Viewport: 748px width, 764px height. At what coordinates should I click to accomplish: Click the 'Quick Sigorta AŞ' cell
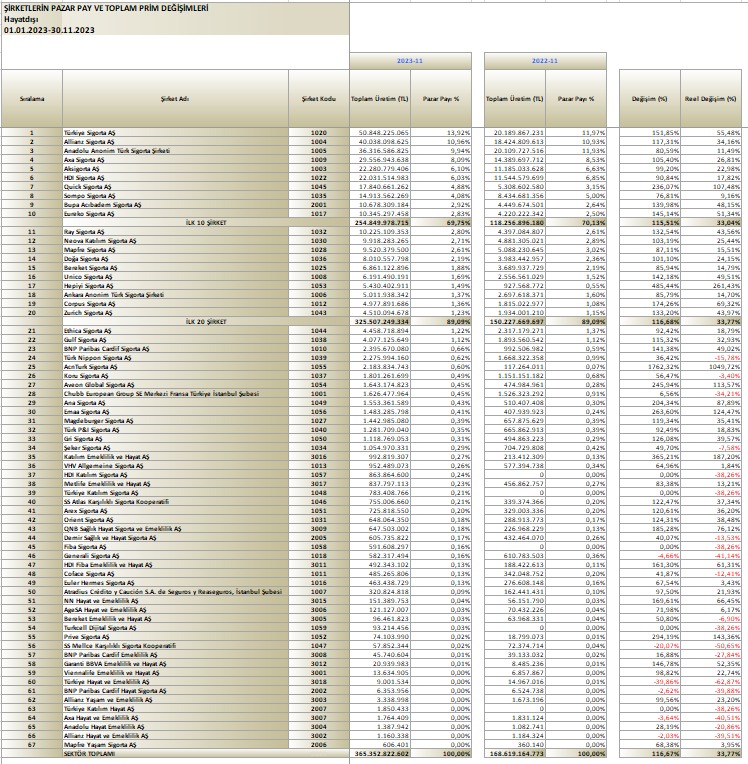pyautogui.click(x=175, y=187)
